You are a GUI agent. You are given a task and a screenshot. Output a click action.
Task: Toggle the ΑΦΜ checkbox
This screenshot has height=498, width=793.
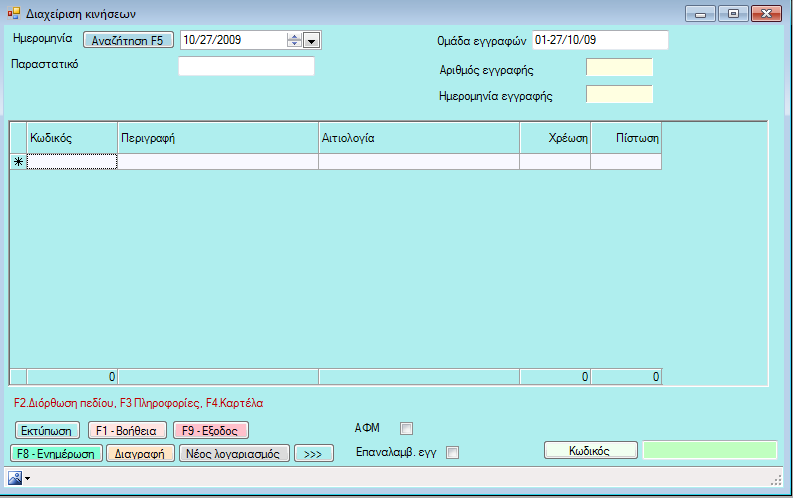[406, 429]
